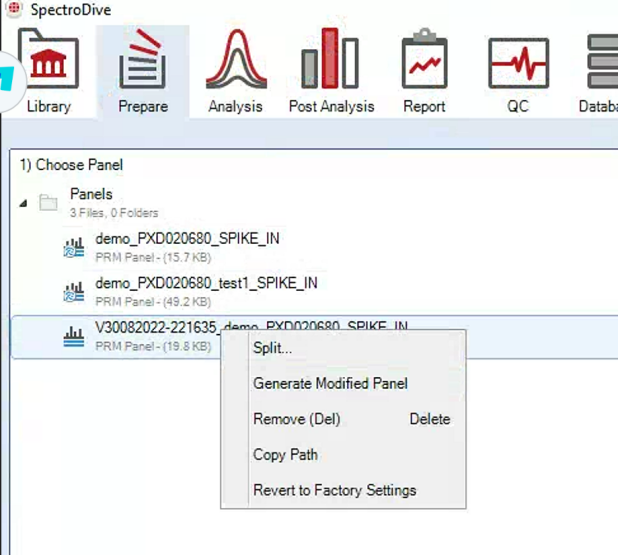Screen dimensions: 618x555
Task: Click the demo_PXD020680_SPIKE_IN panel icon
Action: coord(74,248)
